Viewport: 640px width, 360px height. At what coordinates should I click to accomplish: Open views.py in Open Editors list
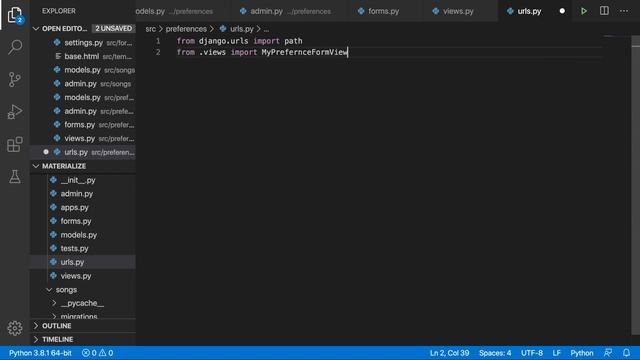click(83, 138)
